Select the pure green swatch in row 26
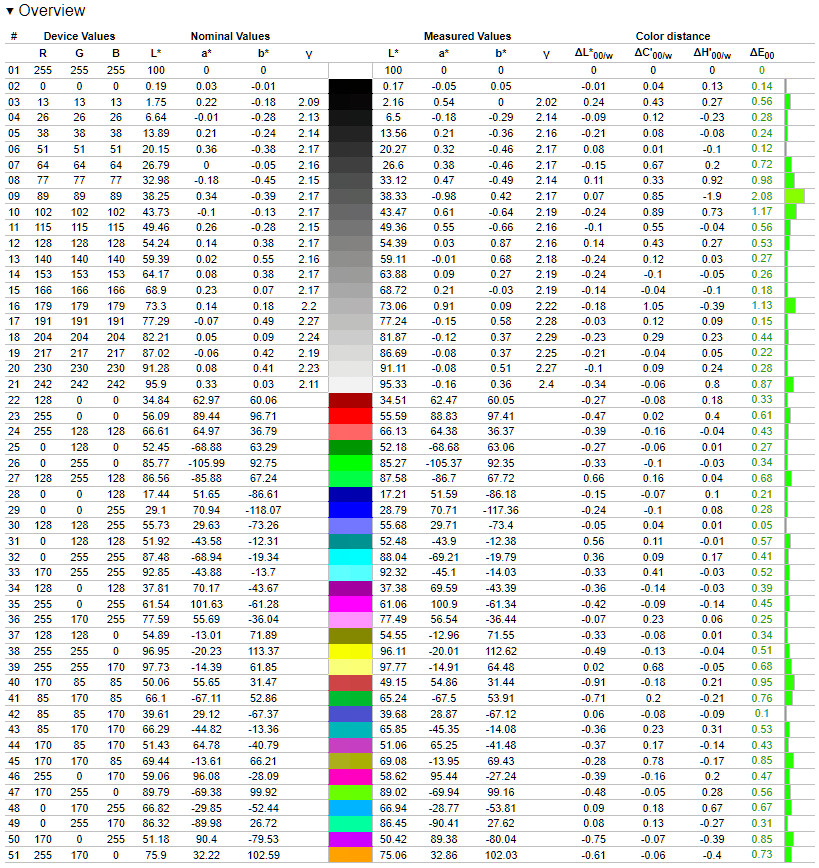819x868 pixels. pyautogui.click(x=350, y=463)
